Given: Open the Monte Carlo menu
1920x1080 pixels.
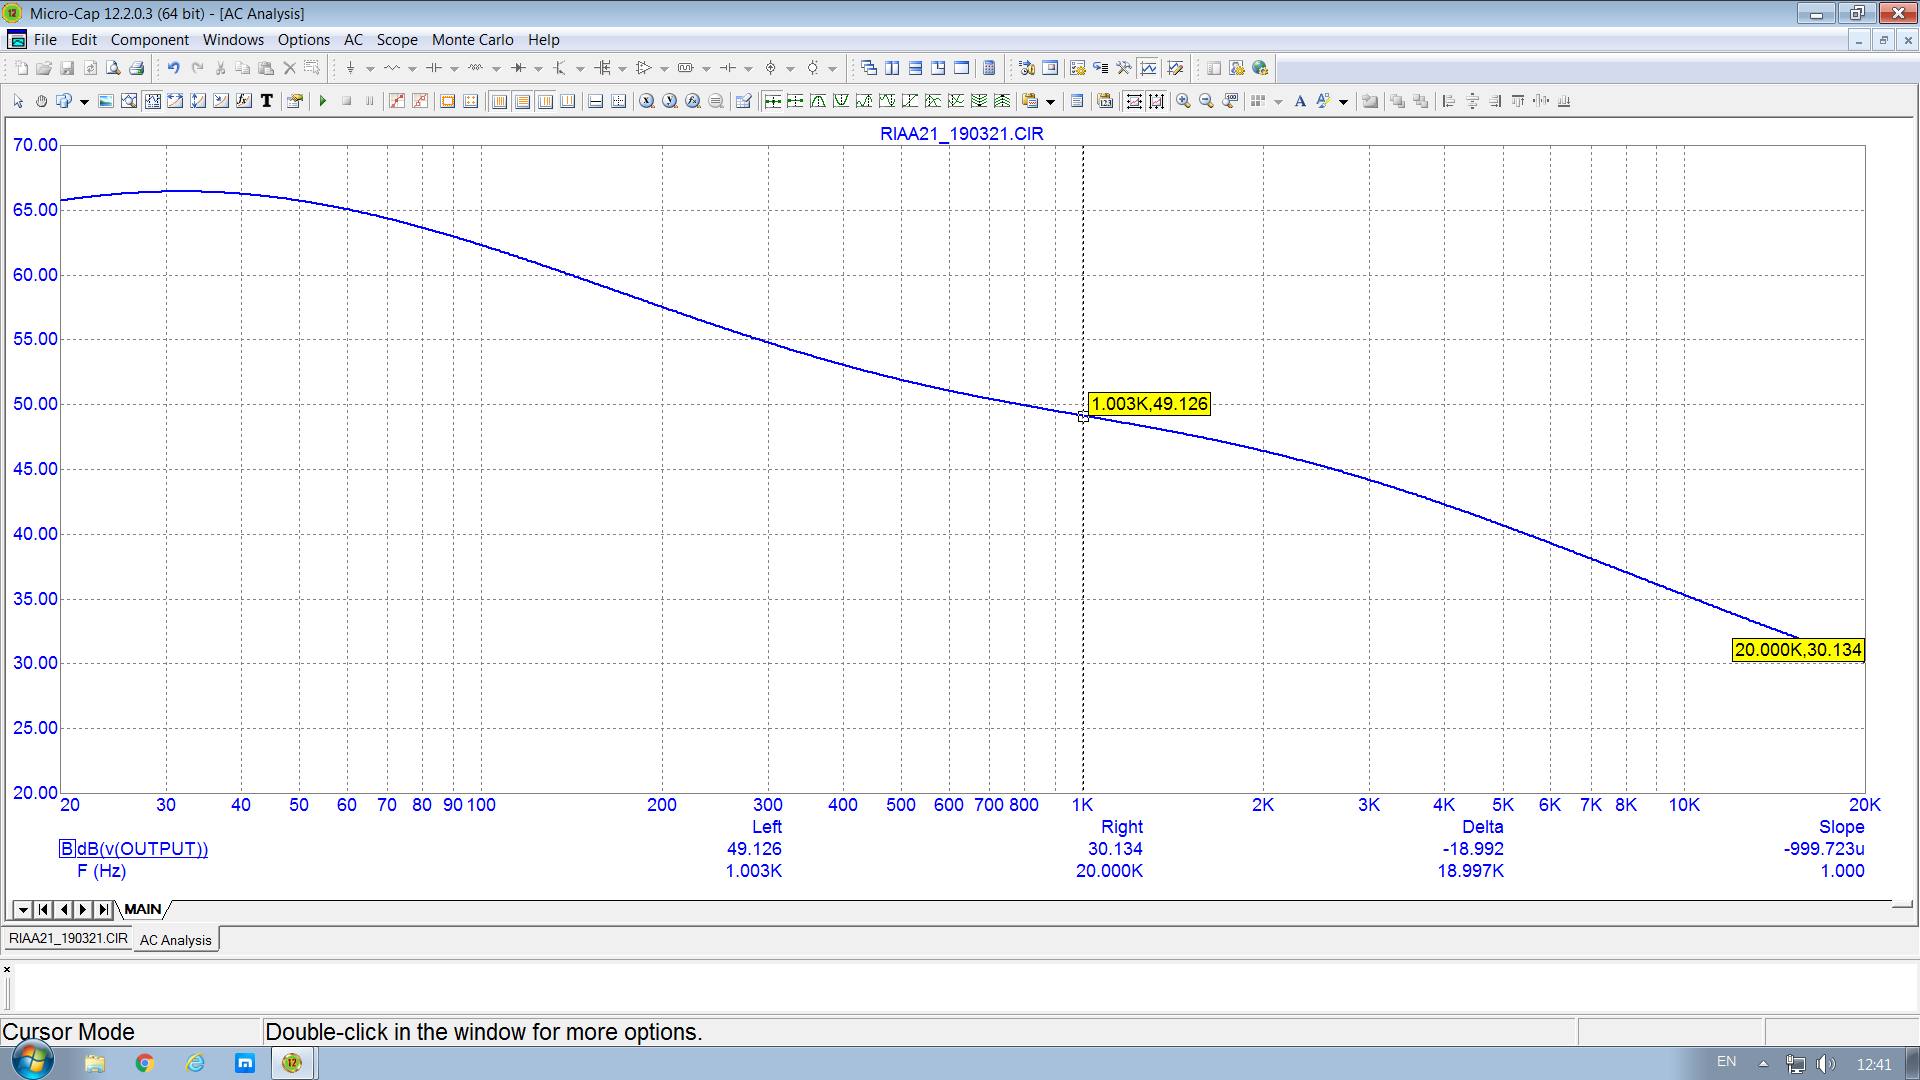Looking at the screenshot, I should point(472,40).
